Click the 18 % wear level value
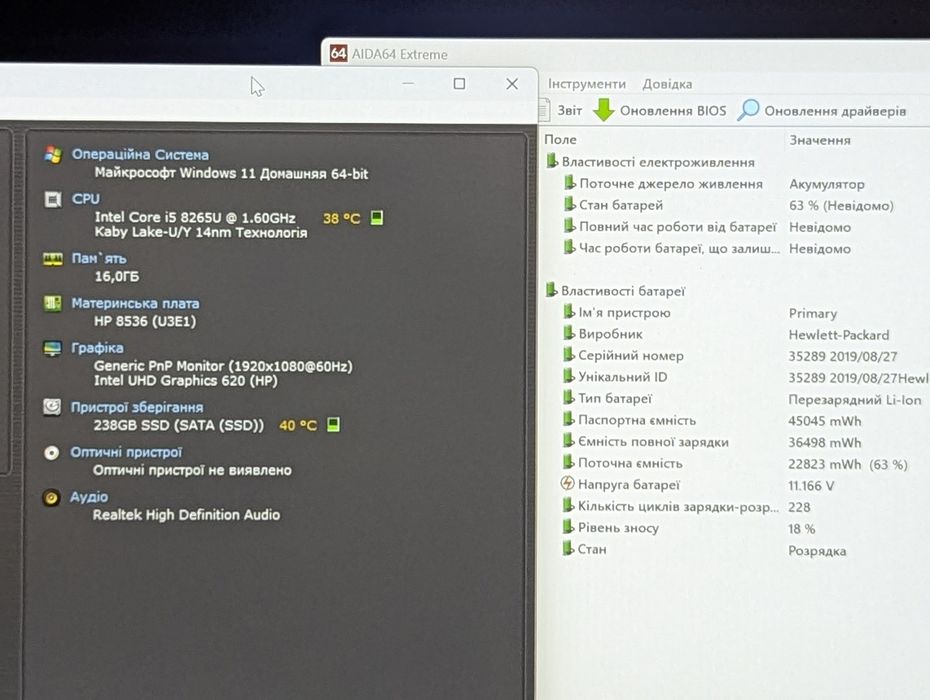930x700 pixels. pyautogui.click(x=801, y=529)
